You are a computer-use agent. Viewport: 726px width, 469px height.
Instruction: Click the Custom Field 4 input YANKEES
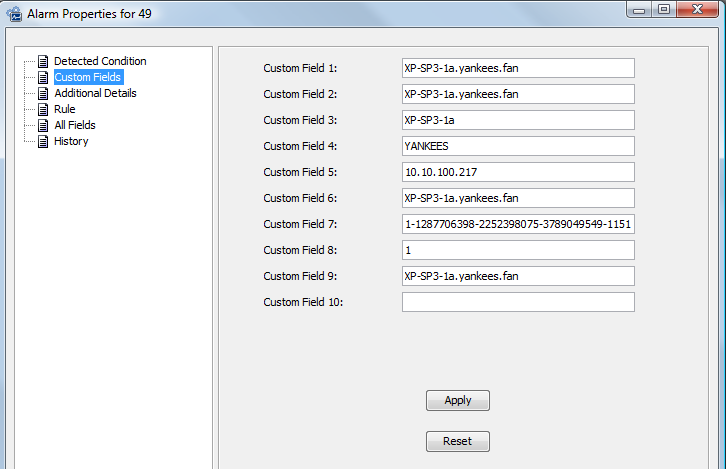(518, 146)
